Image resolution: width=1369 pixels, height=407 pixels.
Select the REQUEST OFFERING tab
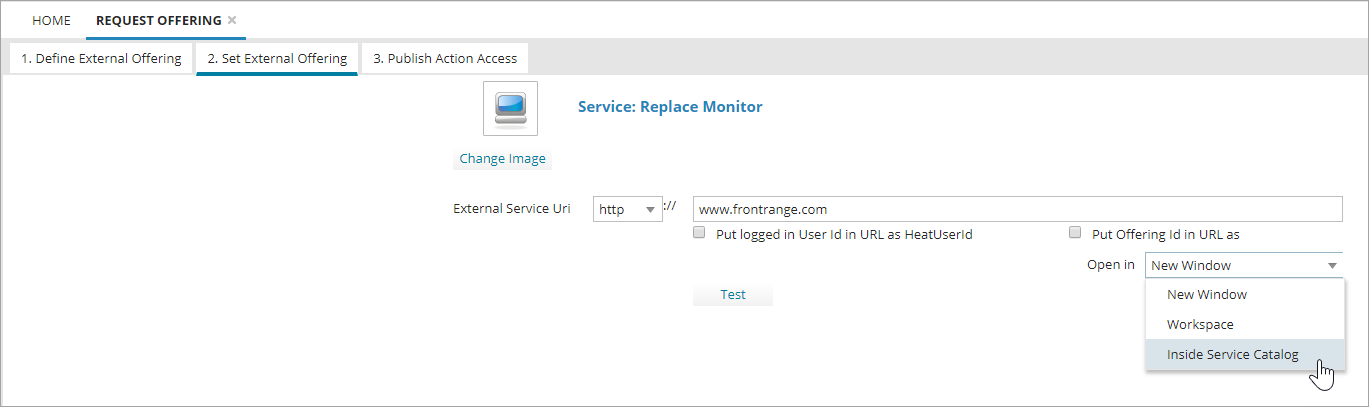[158, 20]
